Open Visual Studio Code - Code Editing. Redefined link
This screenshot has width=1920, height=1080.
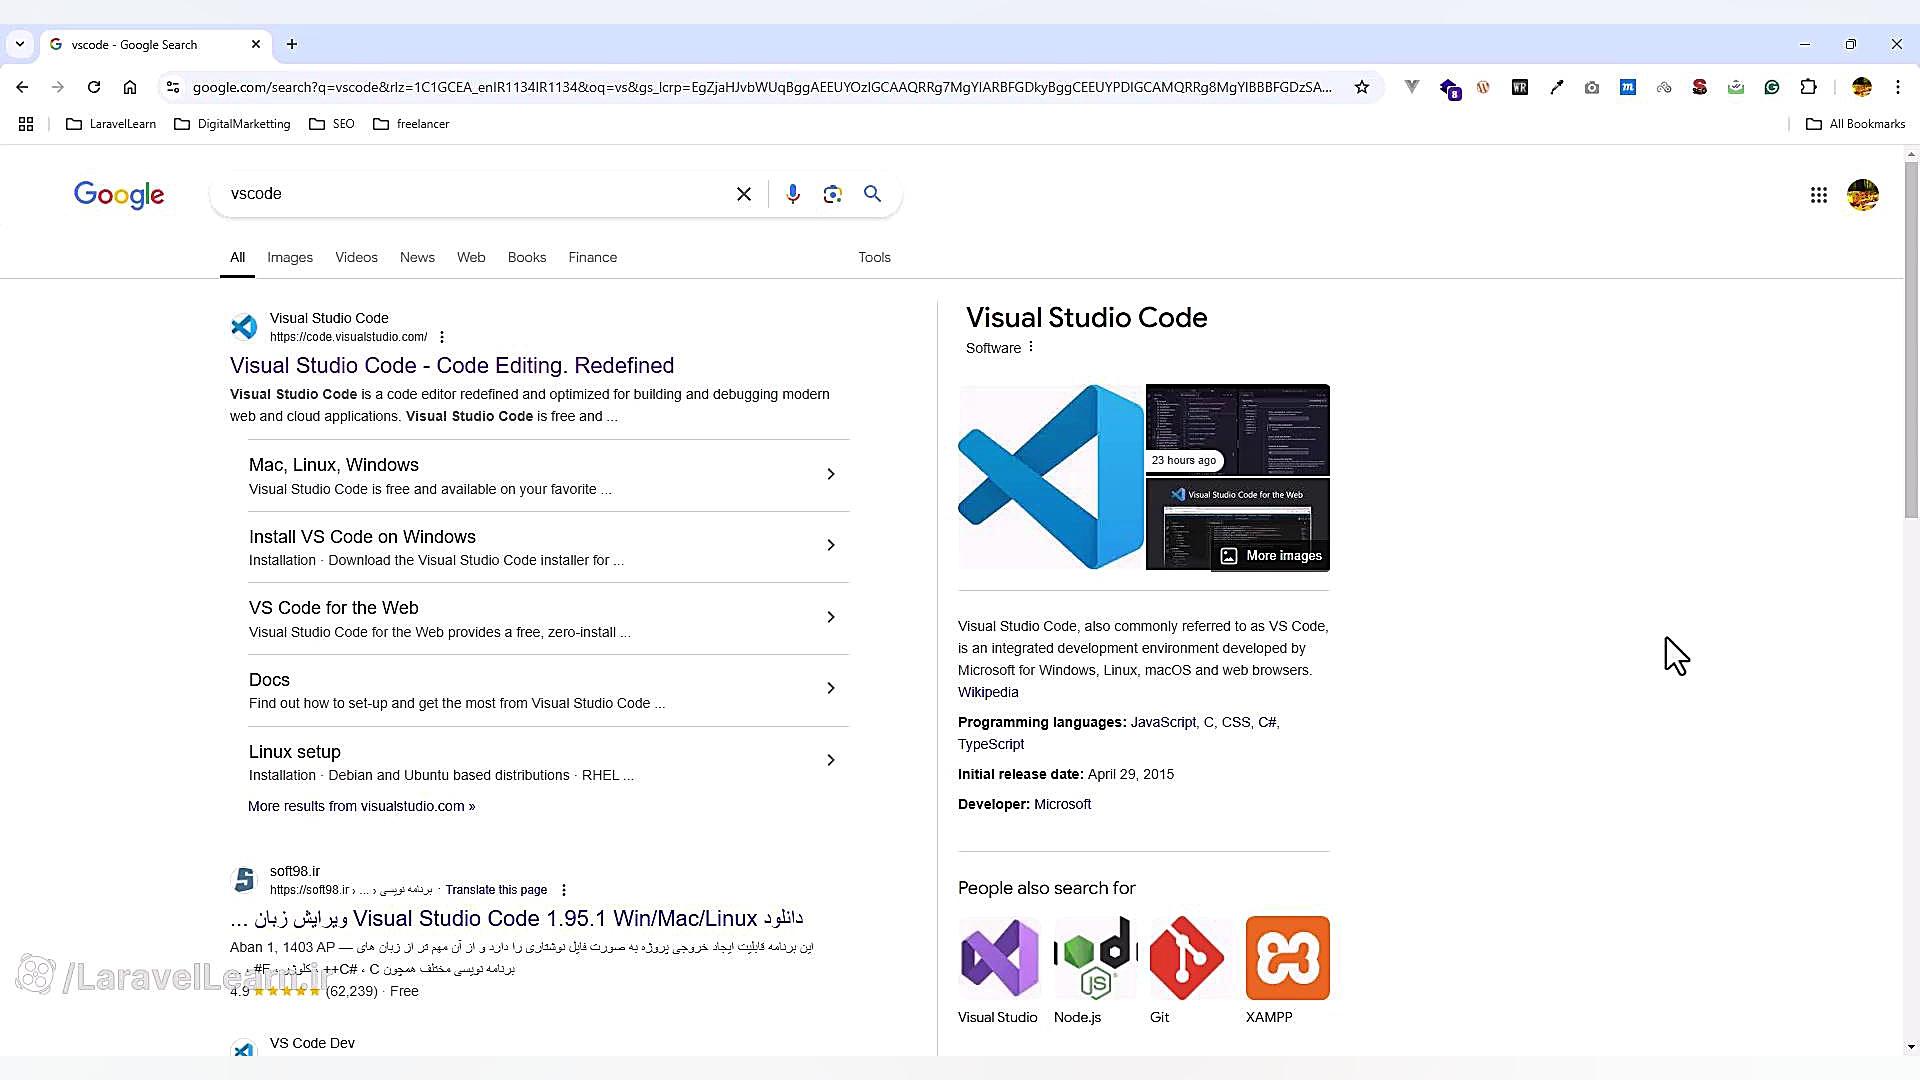pyautogui.click(x=452, y=365)
